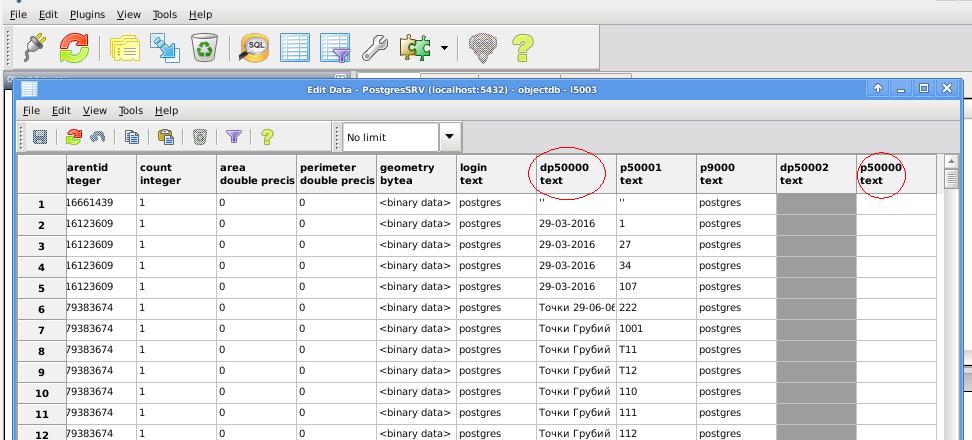Select the geometry bytea column header
This screenshot has height=440, width=972.
tap(415, 174)
